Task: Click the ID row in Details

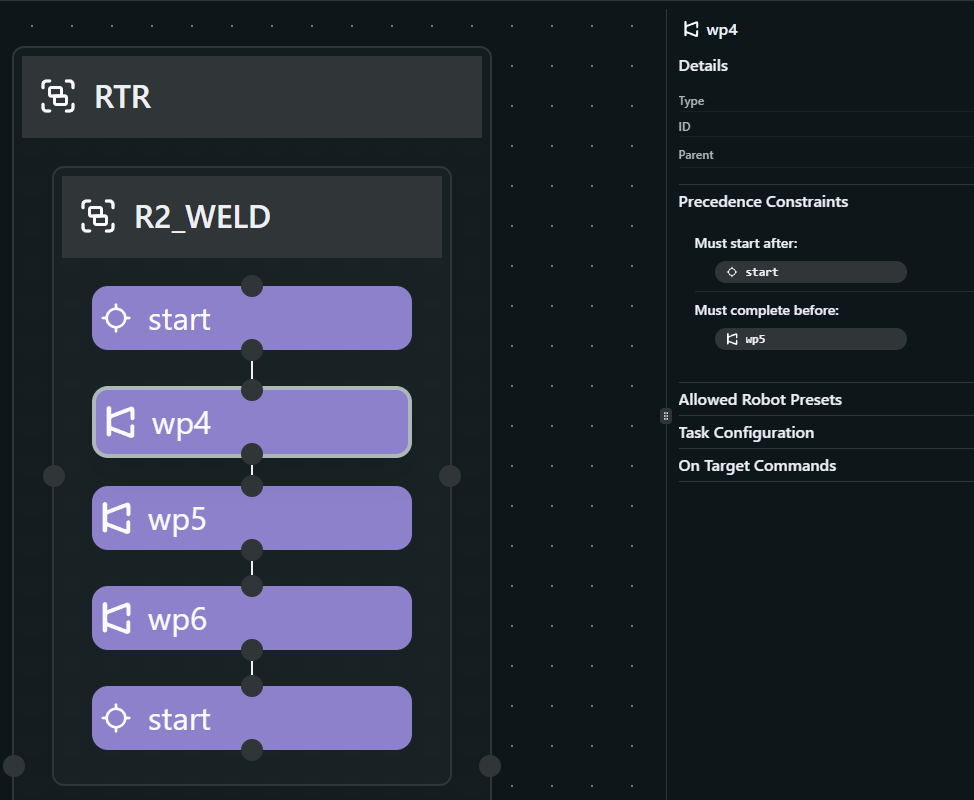Action: (x=826, y=127)
